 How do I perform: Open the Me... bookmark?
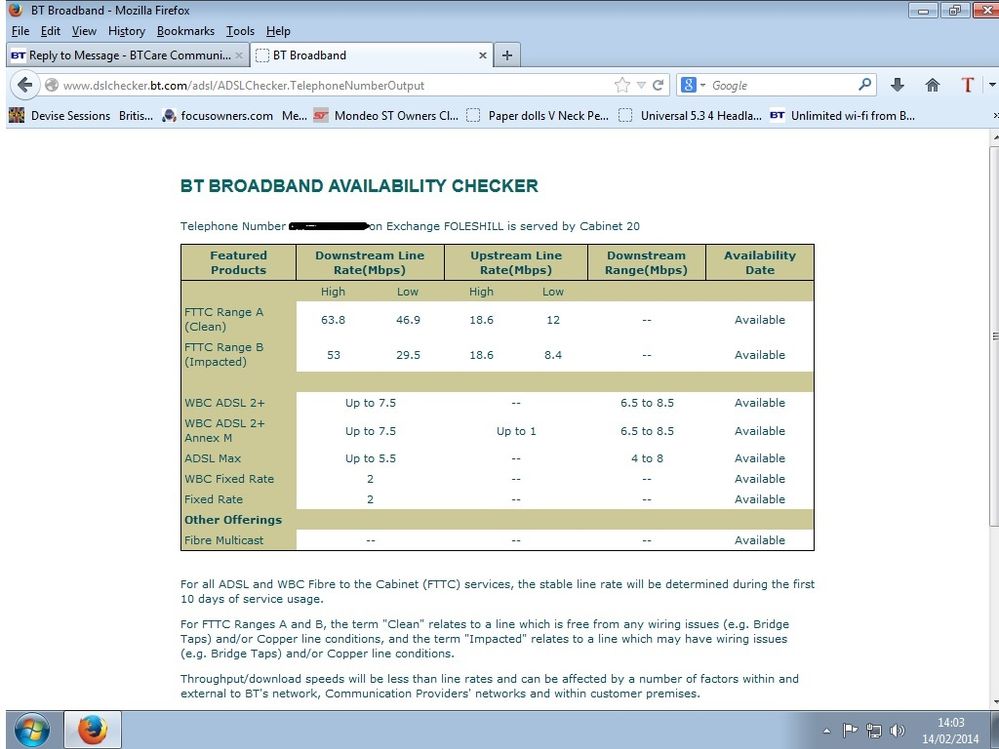coord(294,115)
